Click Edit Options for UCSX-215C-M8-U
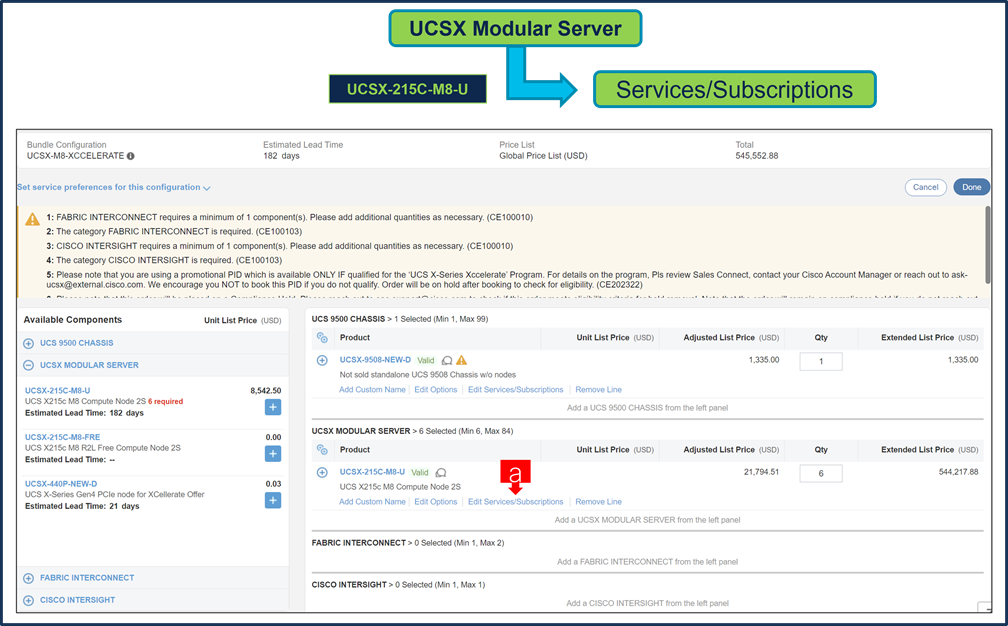Image resolution: width=1008 pixels, height=626 pixels. (x=435, y=502)
